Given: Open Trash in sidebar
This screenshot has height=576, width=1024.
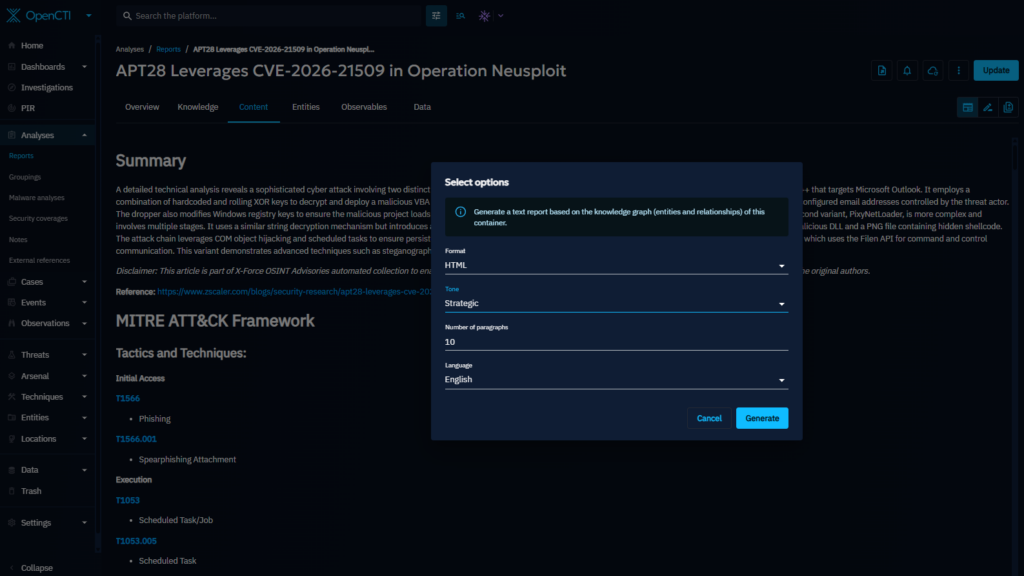Looking at the screenshot, I should point(31,491).
